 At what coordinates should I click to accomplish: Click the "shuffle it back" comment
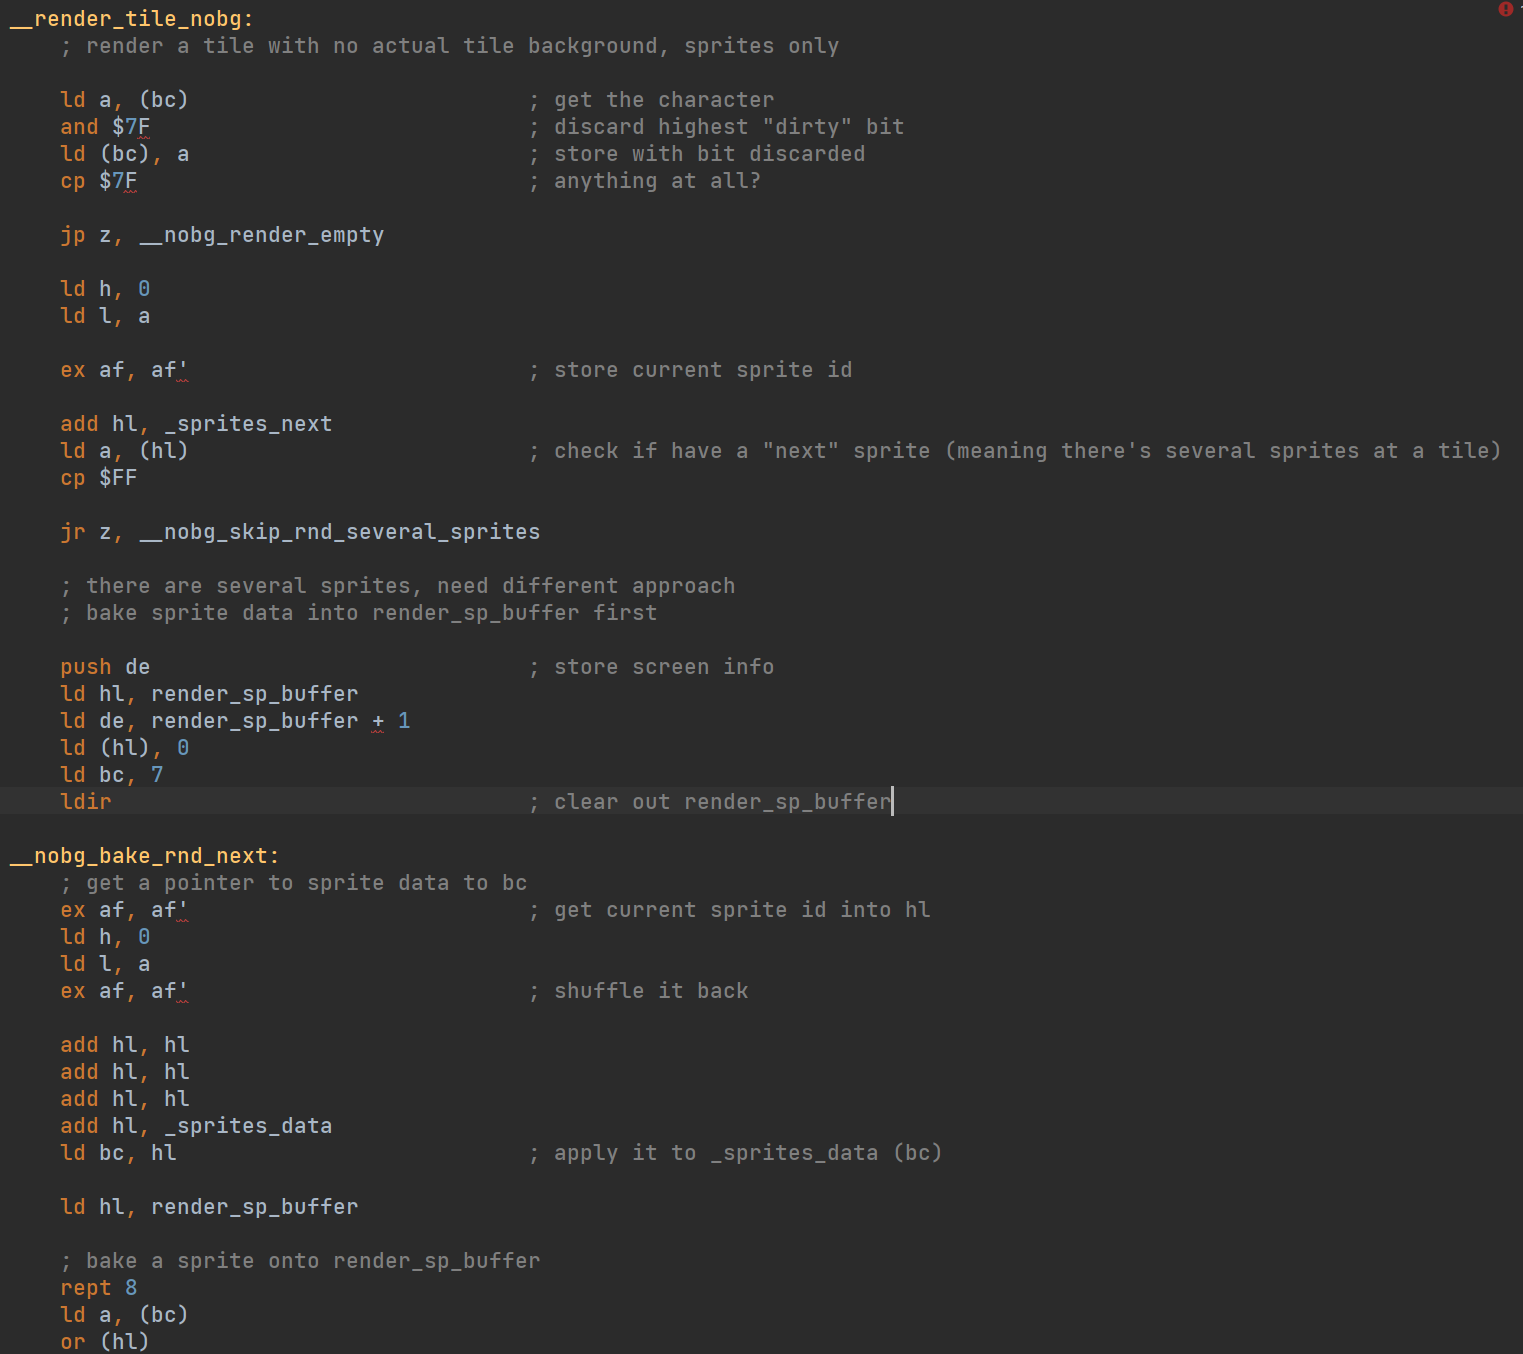[x=650, y=991]
